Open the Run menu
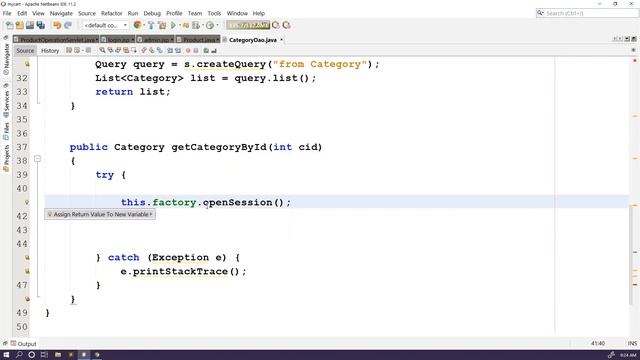640x360 pixels. click(x=133, y=13)
